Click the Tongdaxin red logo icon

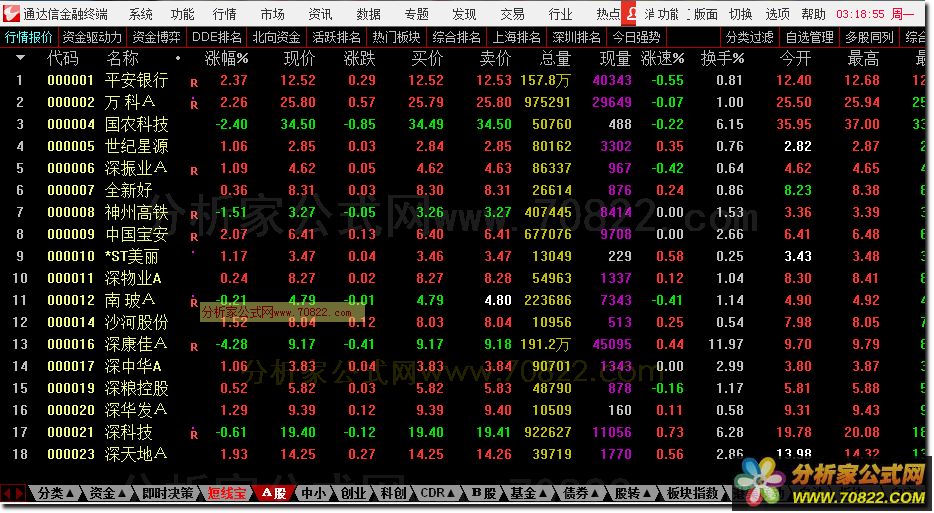pos(10,14)
